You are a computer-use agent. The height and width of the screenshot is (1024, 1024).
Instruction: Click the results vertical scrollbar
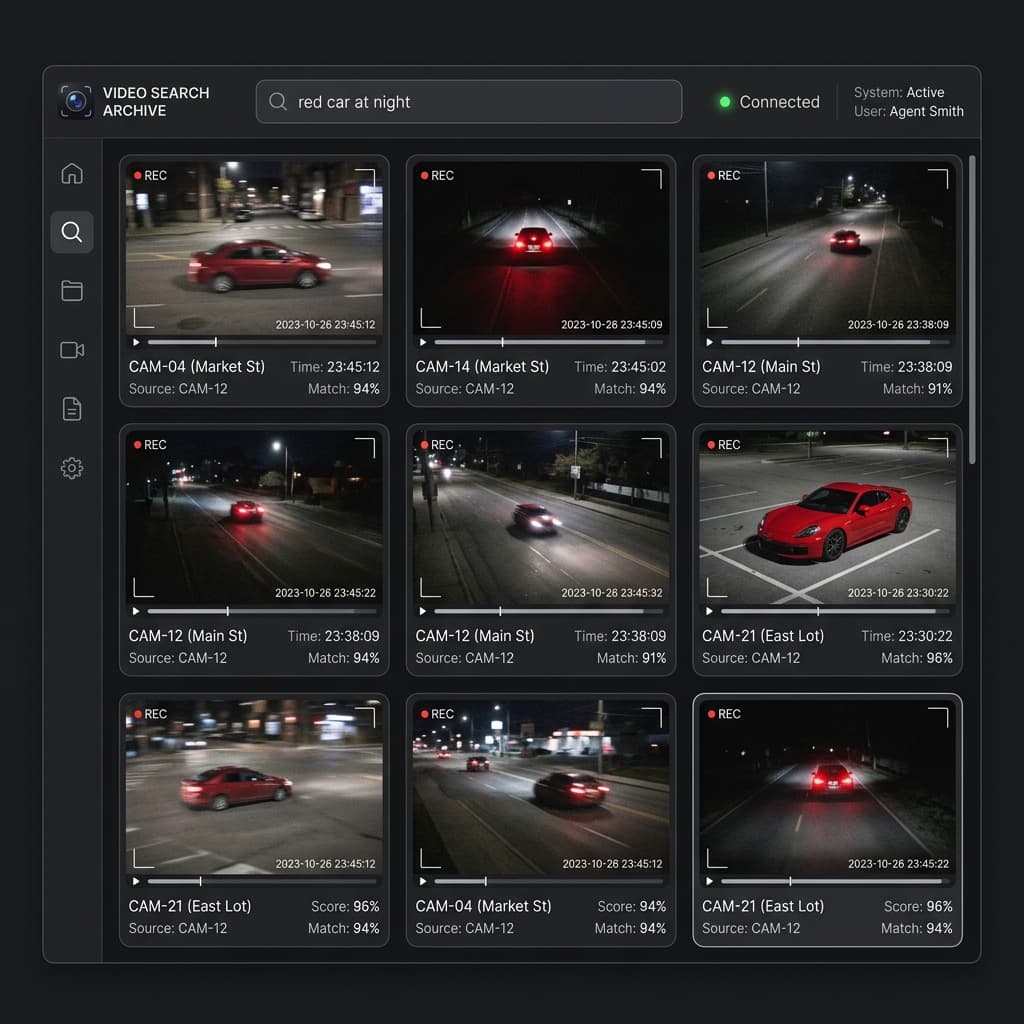coord(972,310)
